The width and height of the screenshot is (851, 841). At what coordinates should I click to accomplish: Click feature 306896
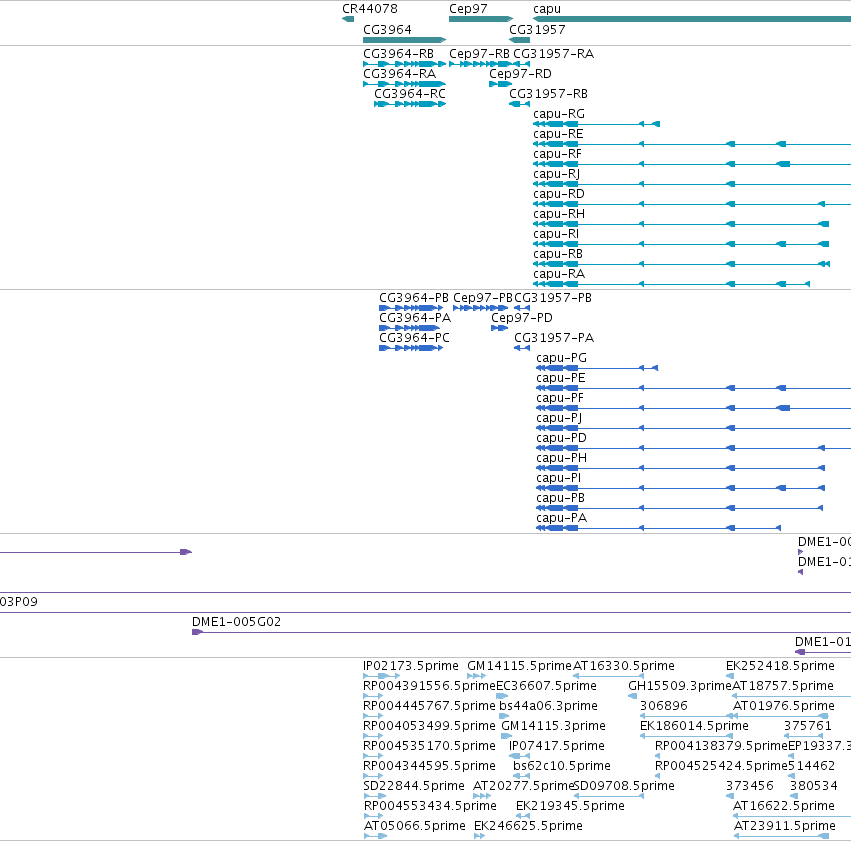688,716
